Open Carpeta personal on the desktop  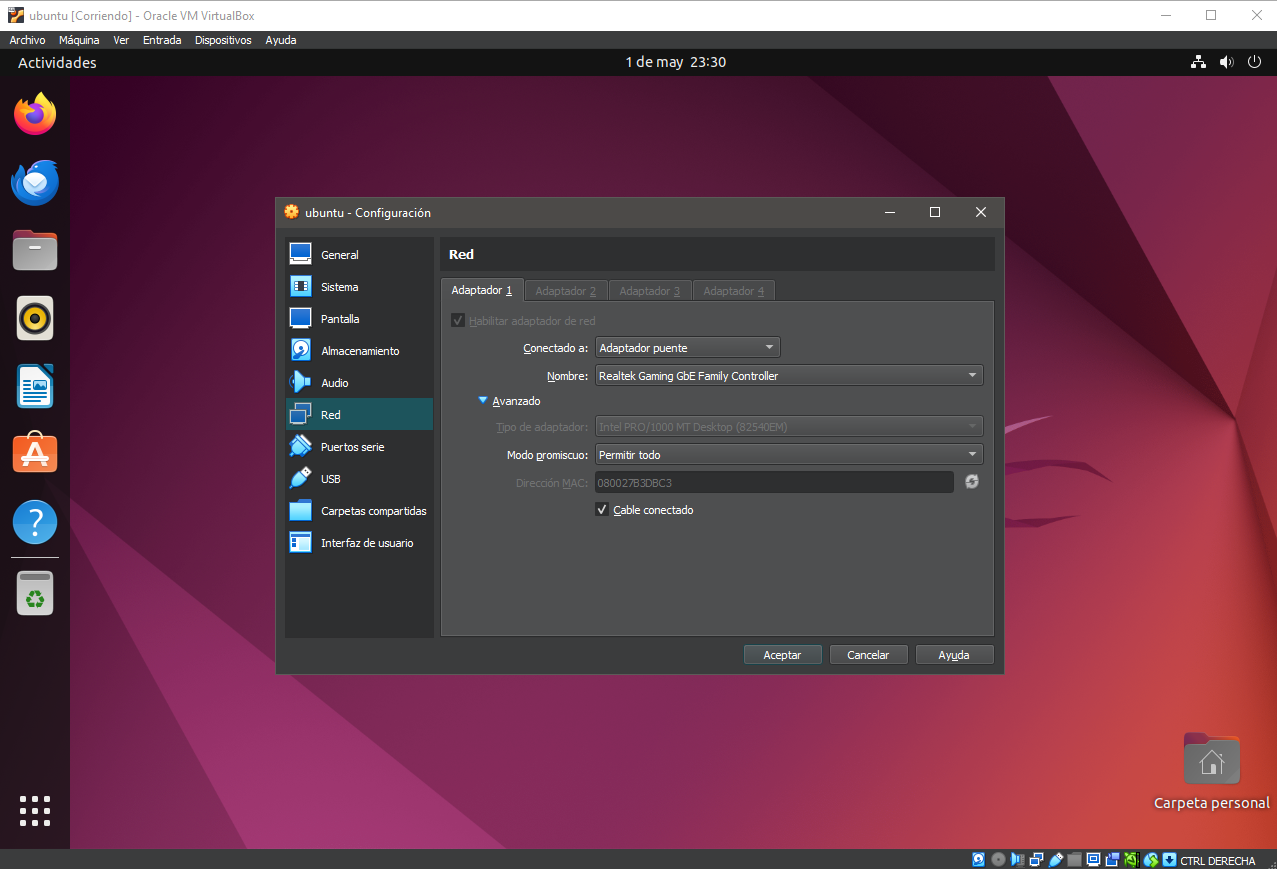coord(1210,760)
